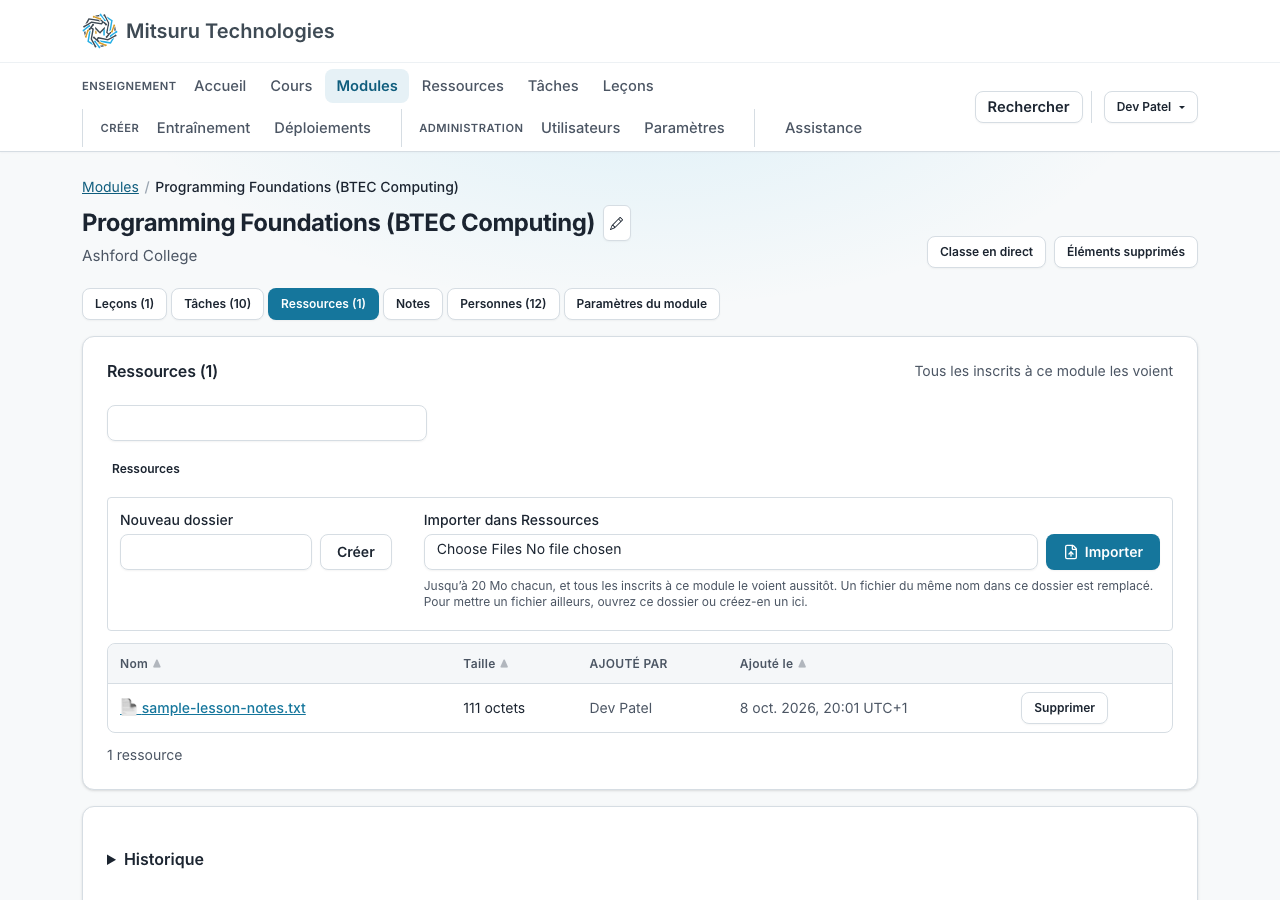Select Modules in the top navigation
The height and width of the screenshot is (900, 1280).
click(367, 86)
